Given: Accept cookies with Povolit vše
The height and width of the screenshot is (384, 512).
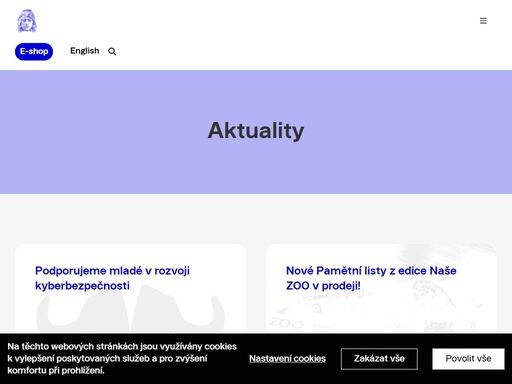Looking at the screenshot, I should click(x=468, y=359).
